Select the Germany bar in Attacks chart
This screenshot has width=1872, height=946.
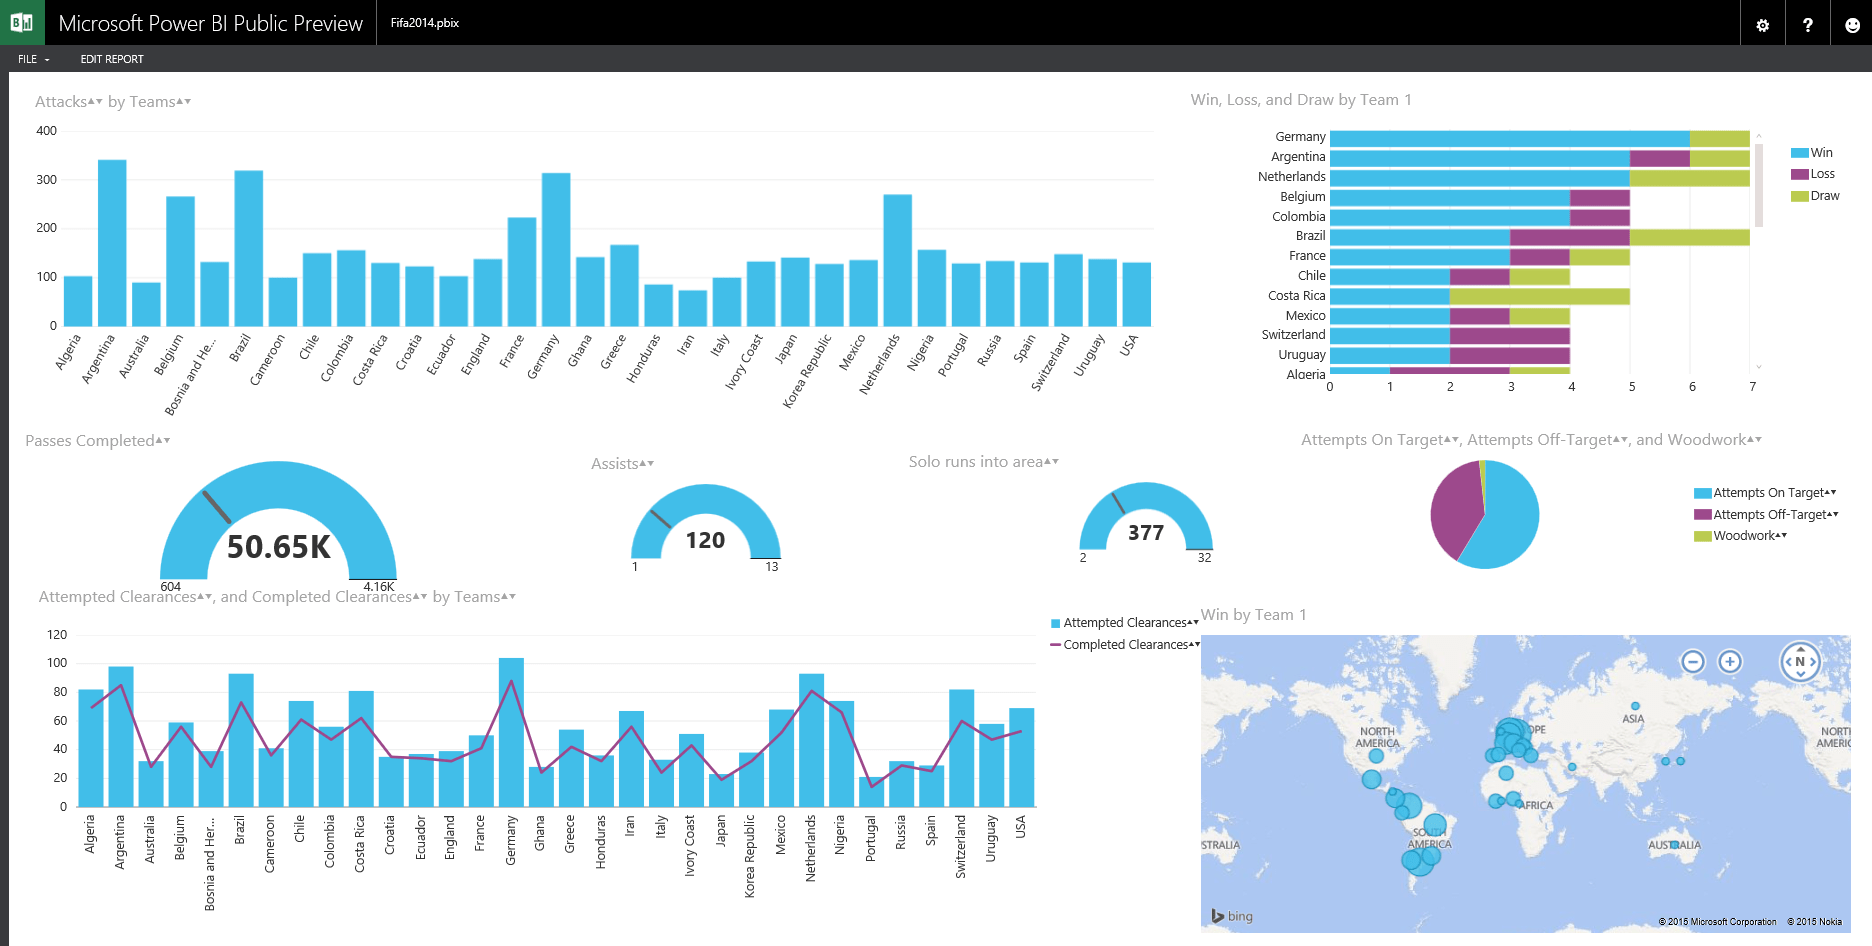click(556, 249)
